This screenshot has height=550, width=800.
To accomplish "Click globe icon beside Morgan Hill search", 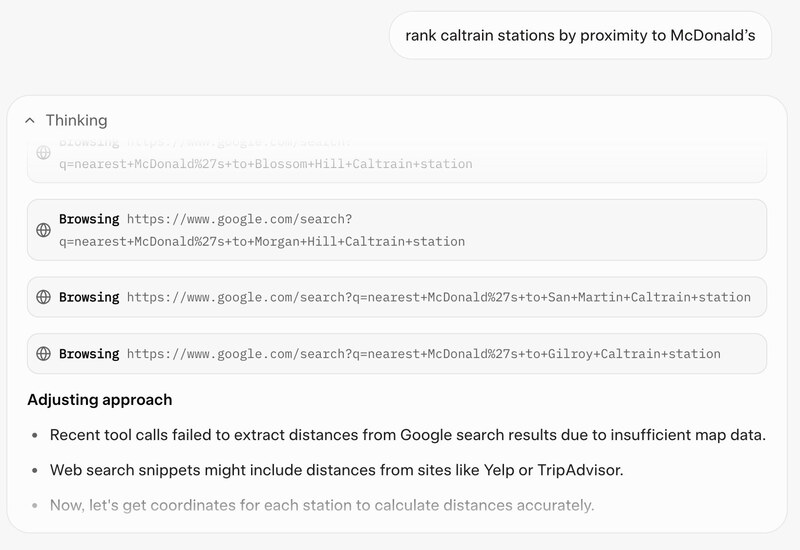I will [x=43, y=230].
